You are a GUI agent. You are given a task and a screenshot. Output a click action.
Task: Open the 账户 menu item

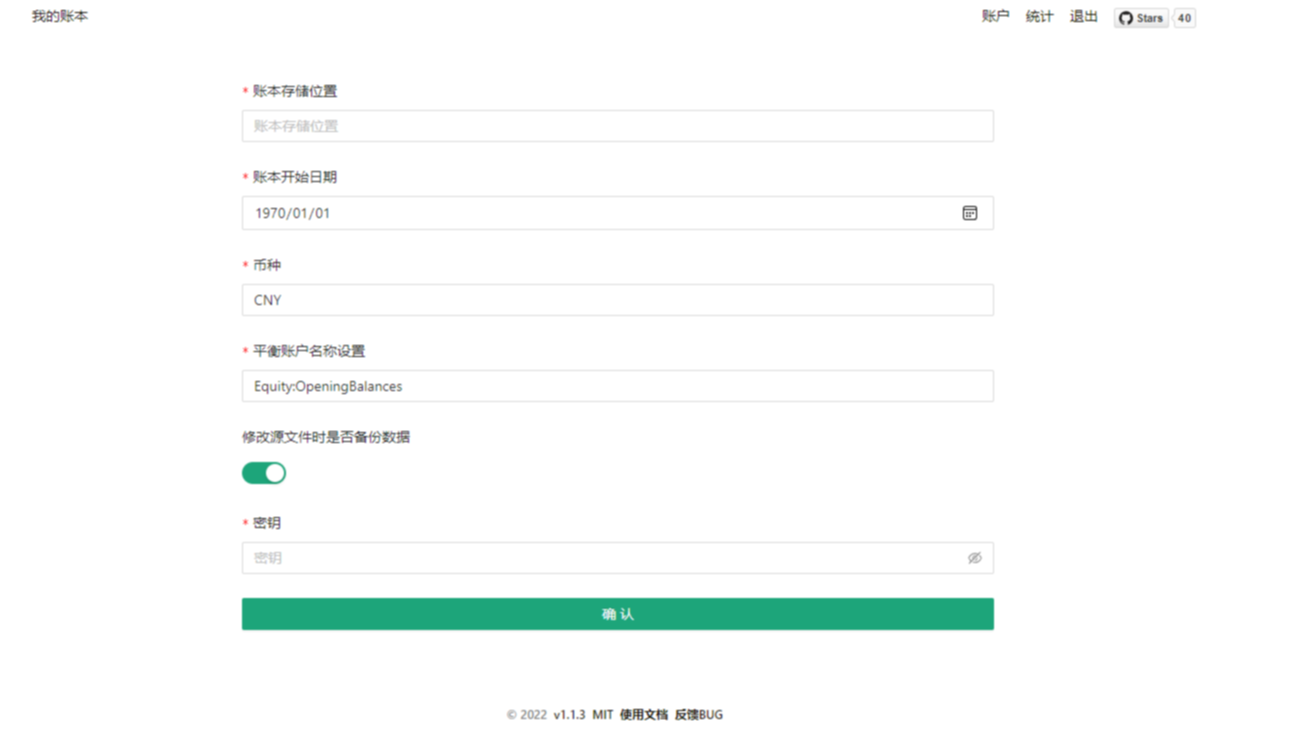[995, 16]
